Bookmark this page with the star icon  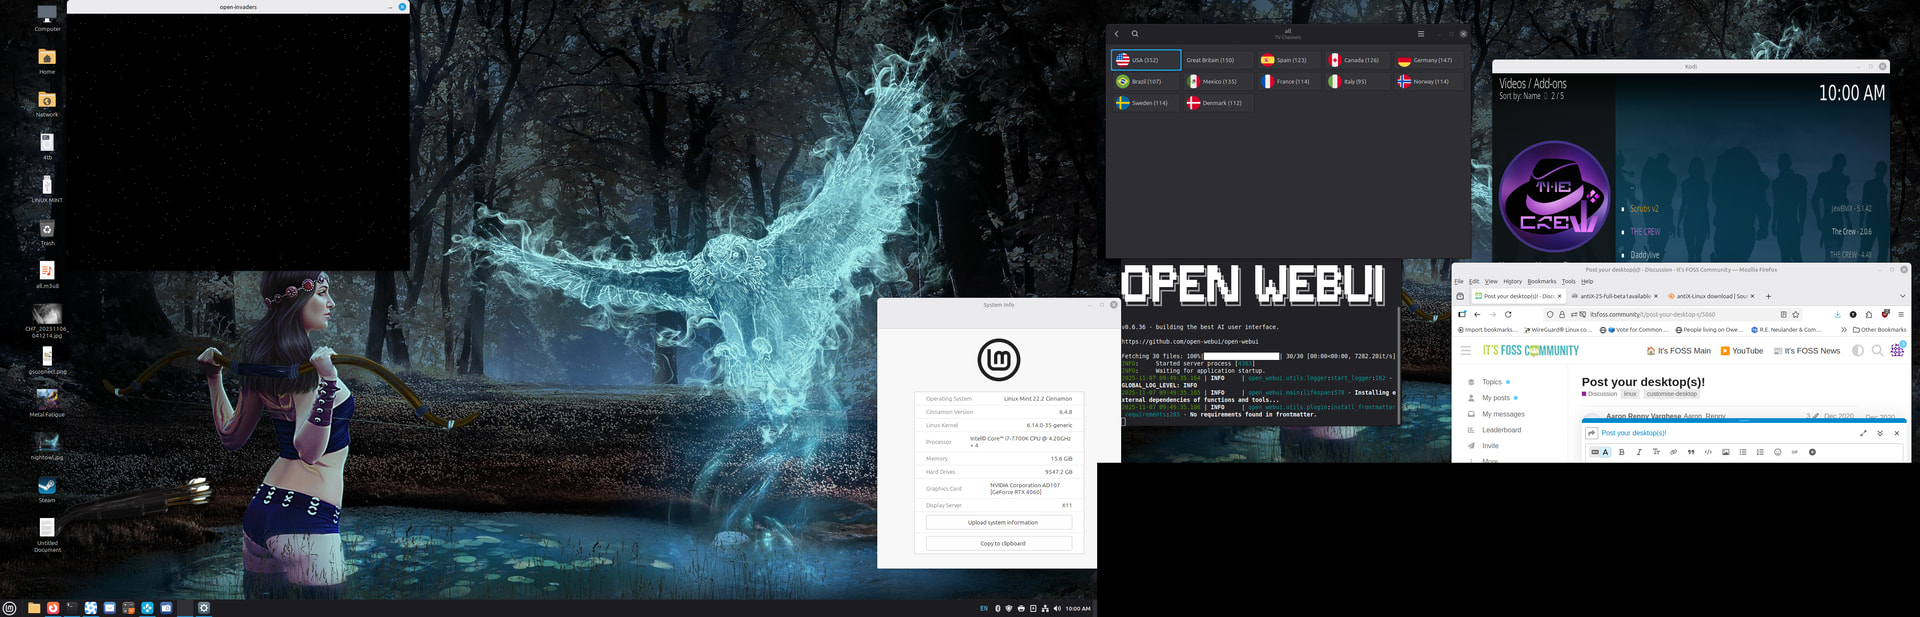1796,314
